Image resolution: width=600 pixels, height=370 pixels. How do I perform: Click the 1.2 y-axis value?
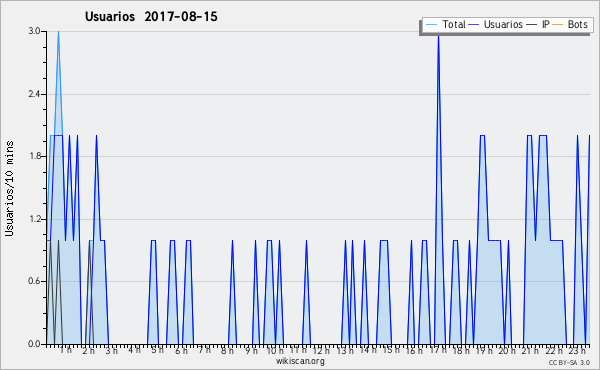[34, 219]
